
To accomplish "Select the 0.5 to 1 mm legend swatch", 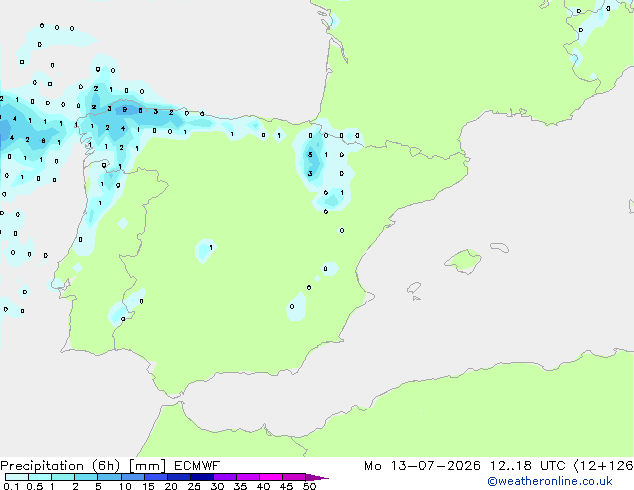I will tap(40, 477).
